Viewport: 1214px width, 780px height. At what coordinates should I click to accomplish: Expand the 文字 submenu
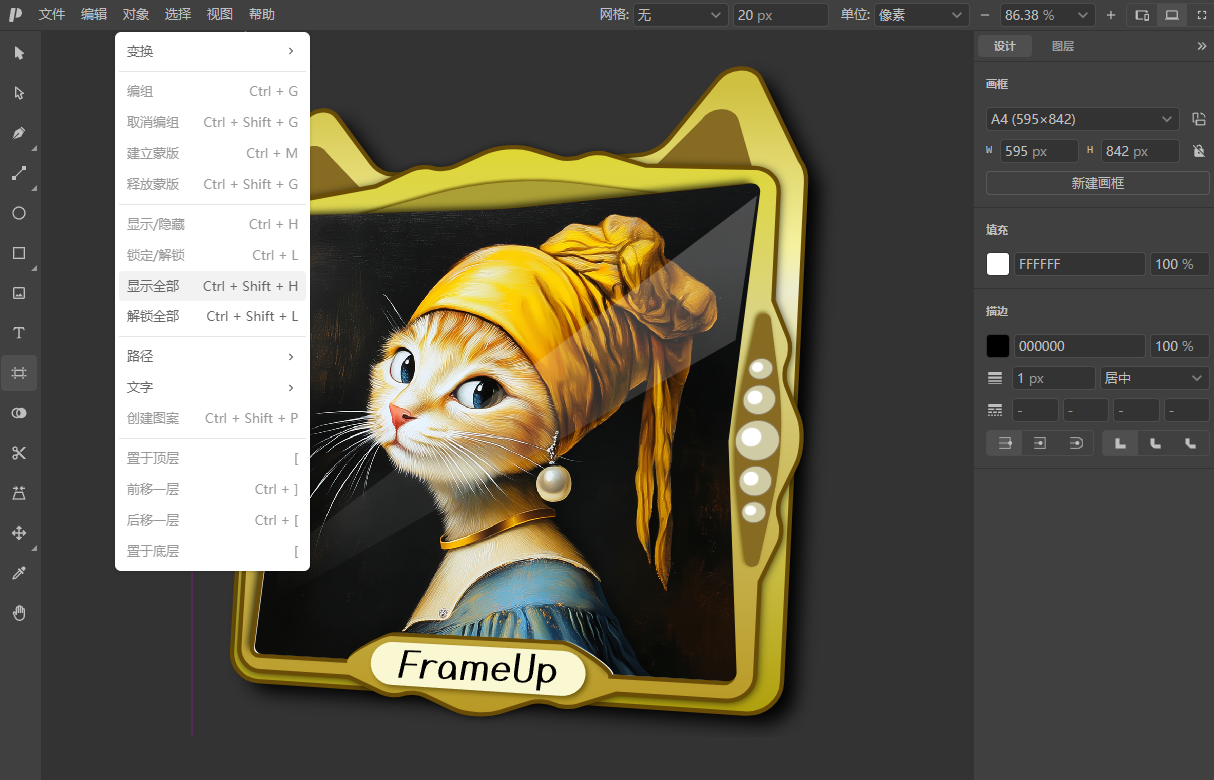pyautogui.click(x=212, y=387)
